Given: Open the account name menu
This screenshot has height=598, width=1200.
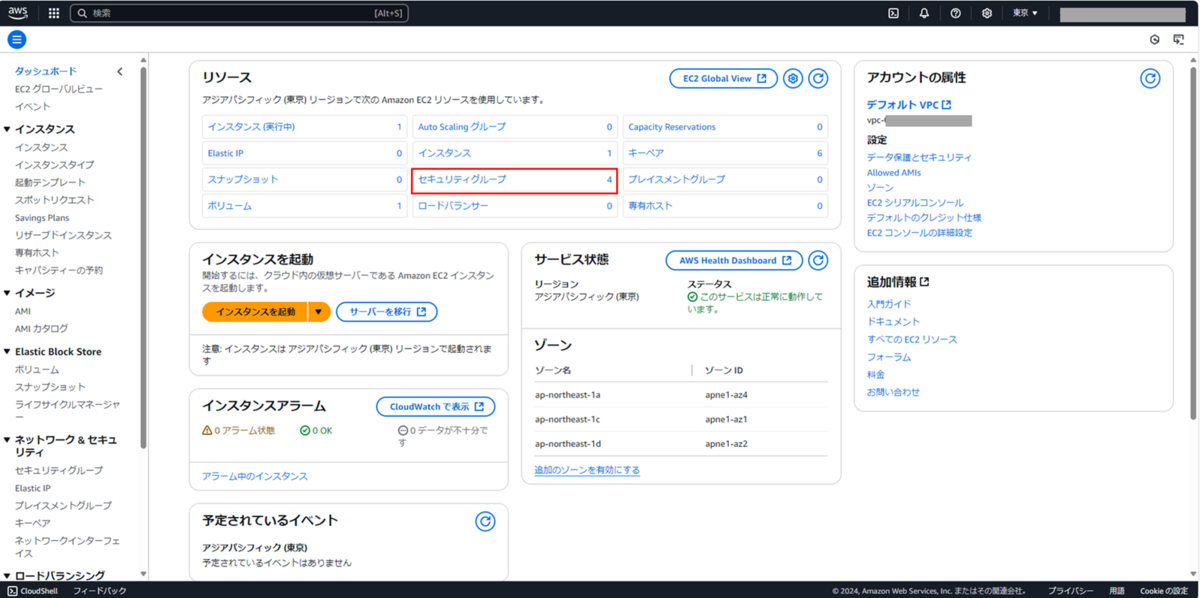Looking at the screenshot, I should 1122,14.
